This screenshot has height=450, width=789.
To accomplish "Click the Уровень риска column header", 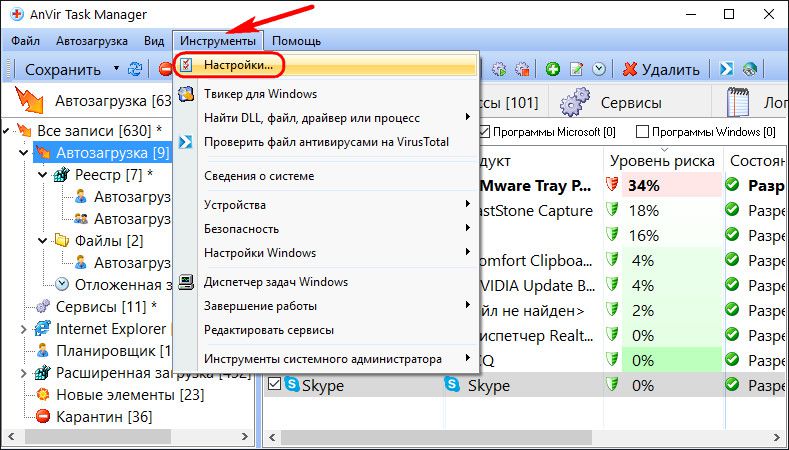I will coord(663,161).
